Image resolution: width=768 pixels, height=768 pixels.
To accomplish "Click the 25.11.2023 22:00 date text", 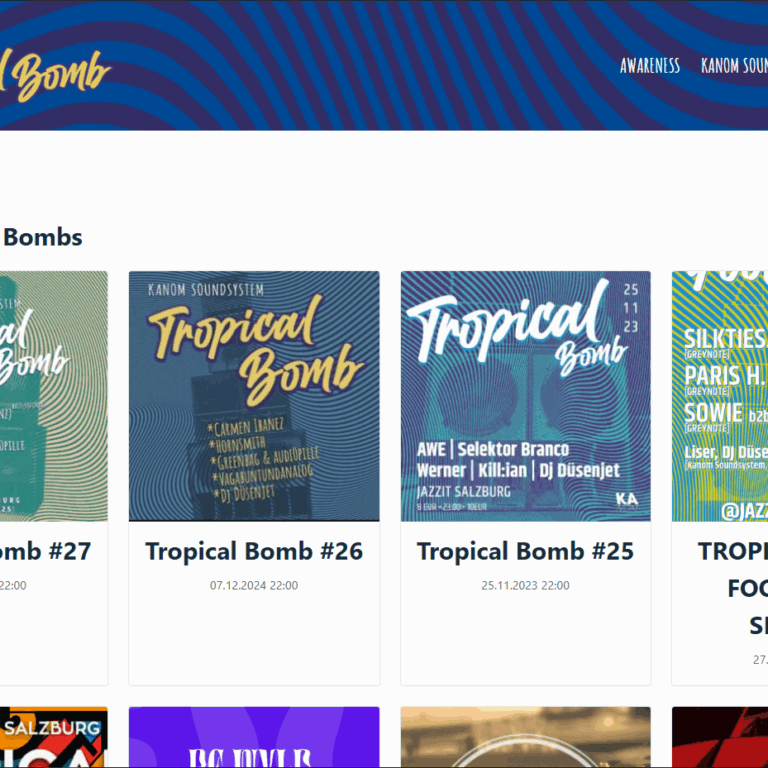I will coord(526,585).
